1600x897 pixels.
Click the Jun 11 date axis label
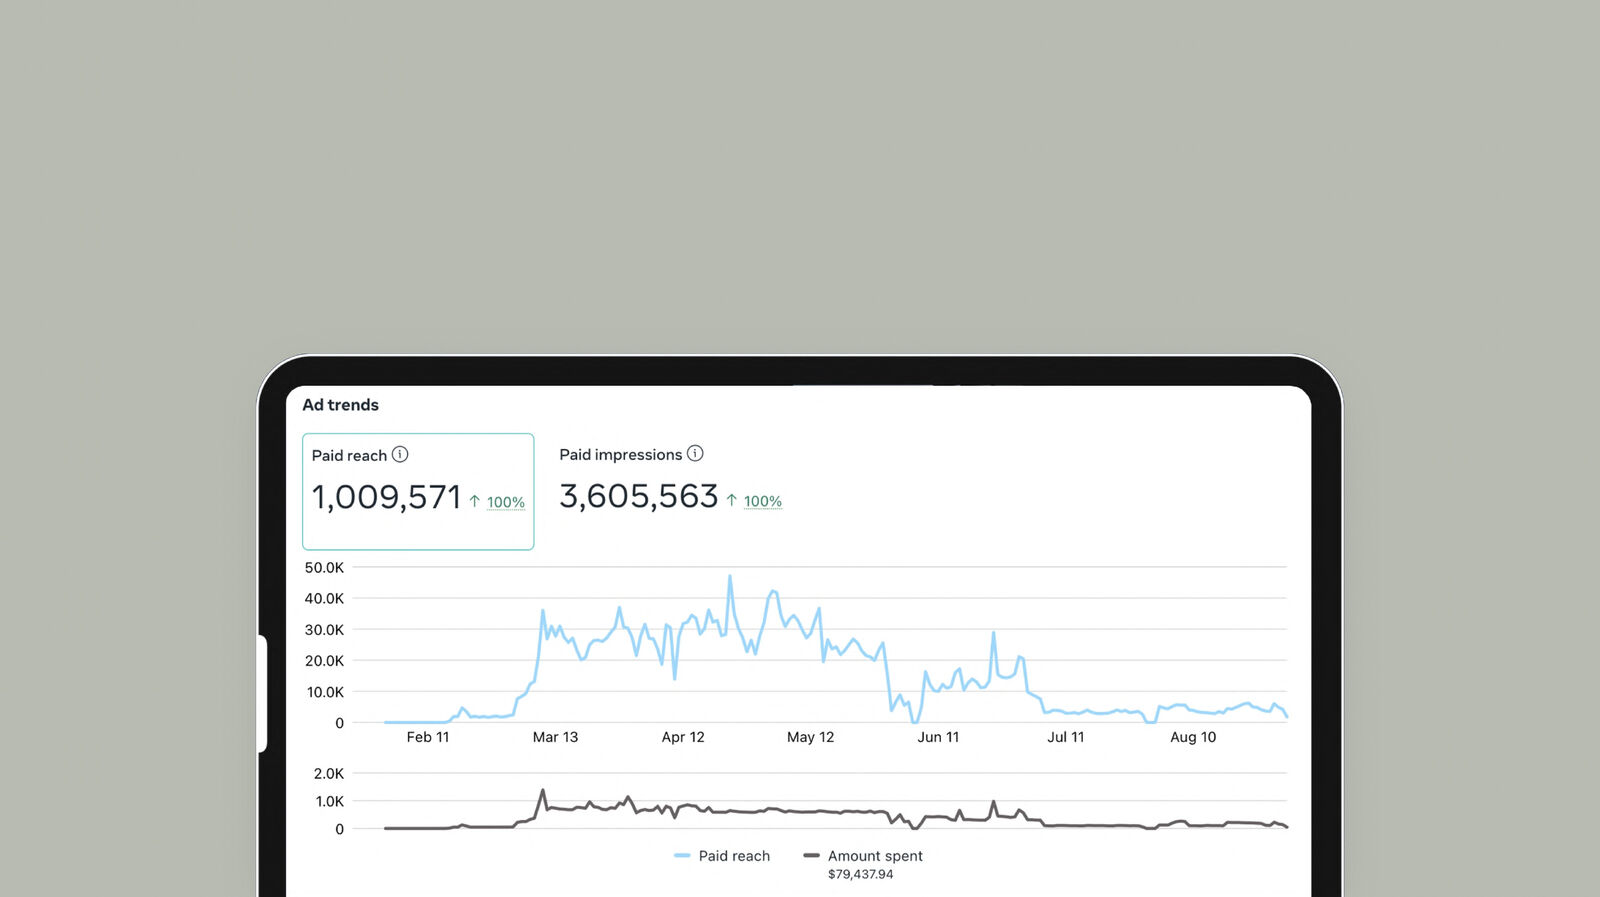coord(938,737)
